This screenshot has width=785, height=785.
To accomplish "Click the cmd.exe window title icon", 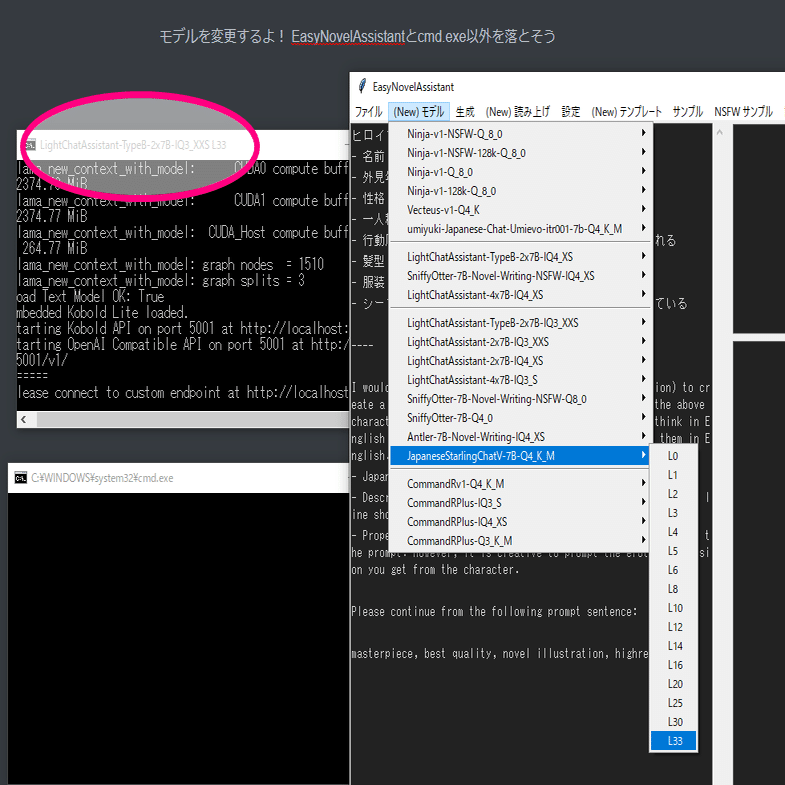I will (x=21, y=478).
